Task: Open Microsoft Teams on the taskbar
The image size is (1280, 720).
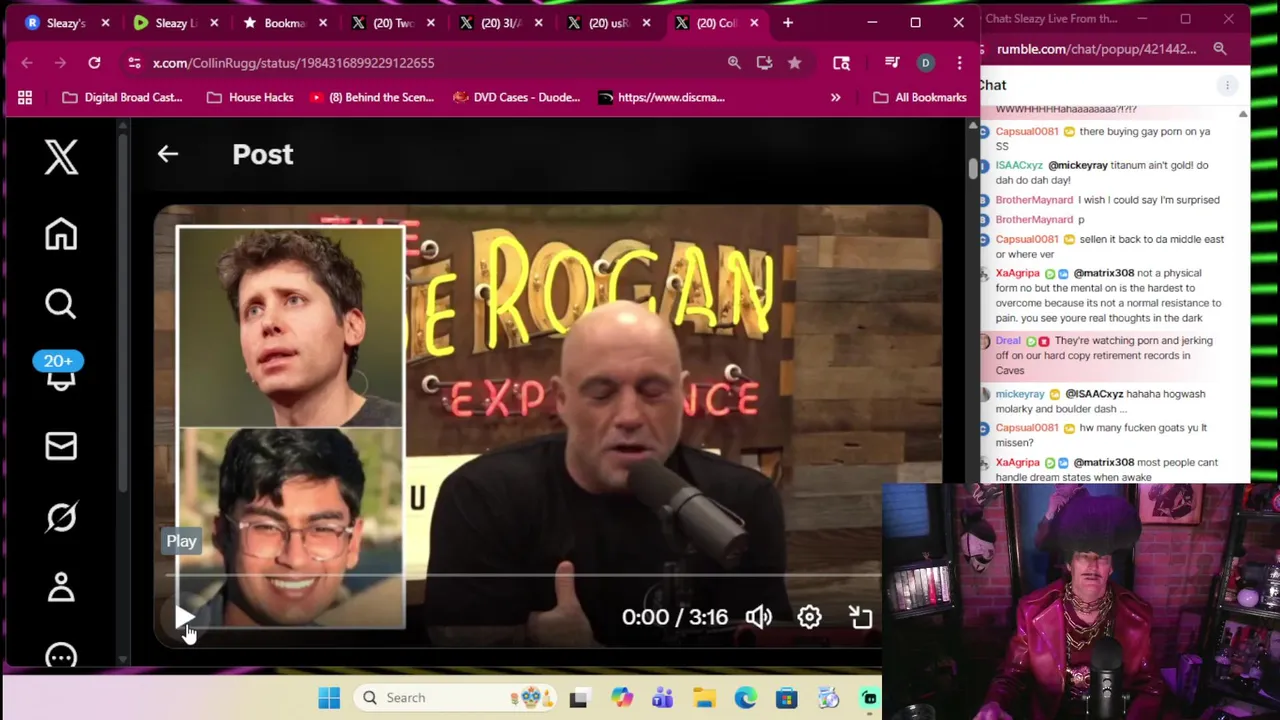Action: (x=662, y=697)
